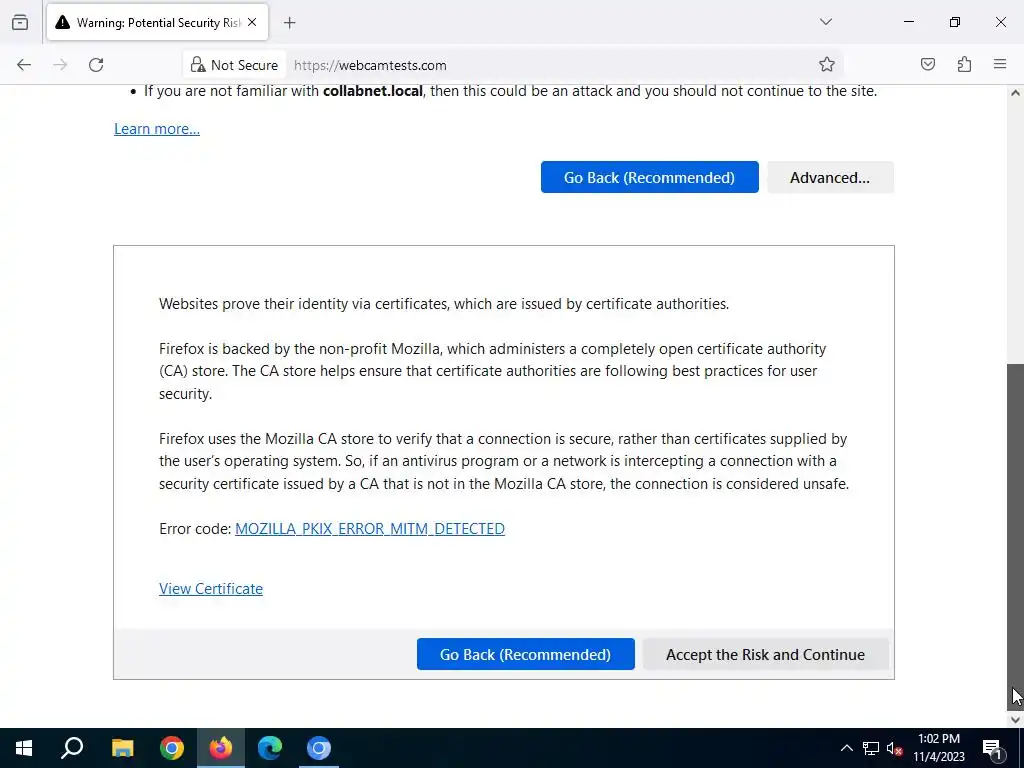The width and height of the screenshot is (1024, 768).
Task: Click top Go Back (Recommended) button
Action: [649, 177]
